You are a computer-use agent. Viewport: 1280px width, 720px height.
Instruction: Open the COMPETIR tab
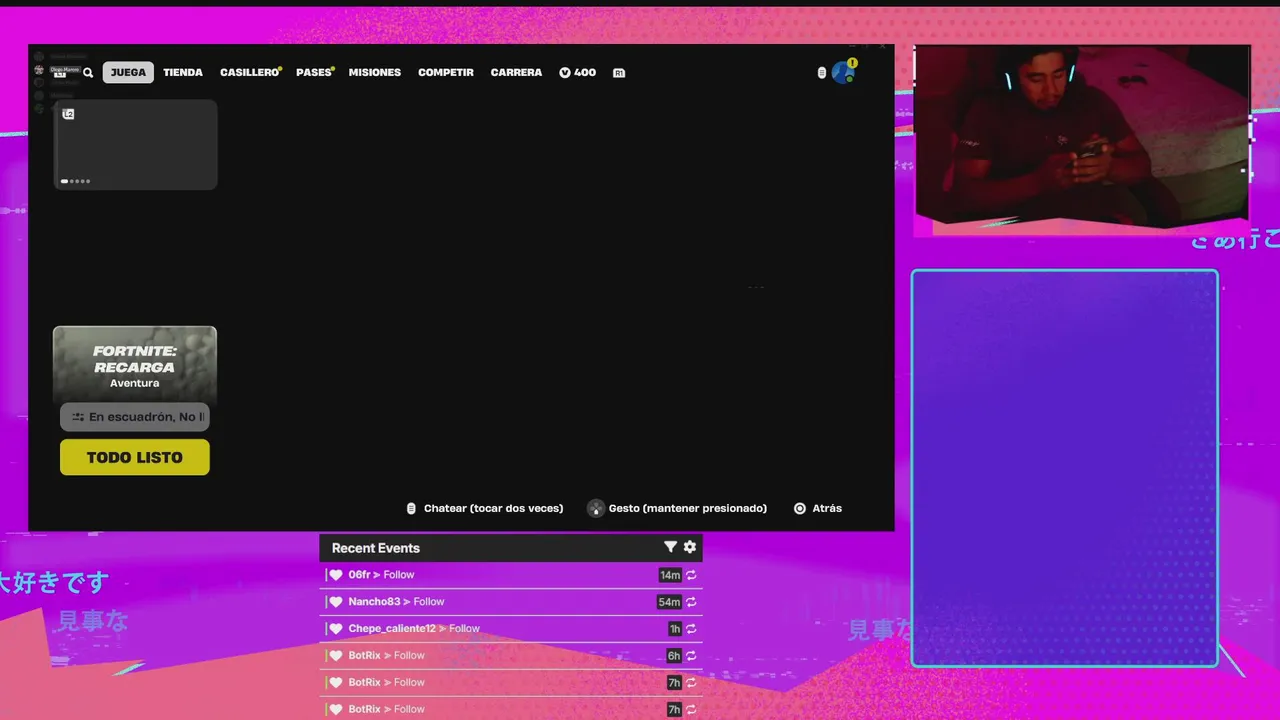tap(446, 72)
